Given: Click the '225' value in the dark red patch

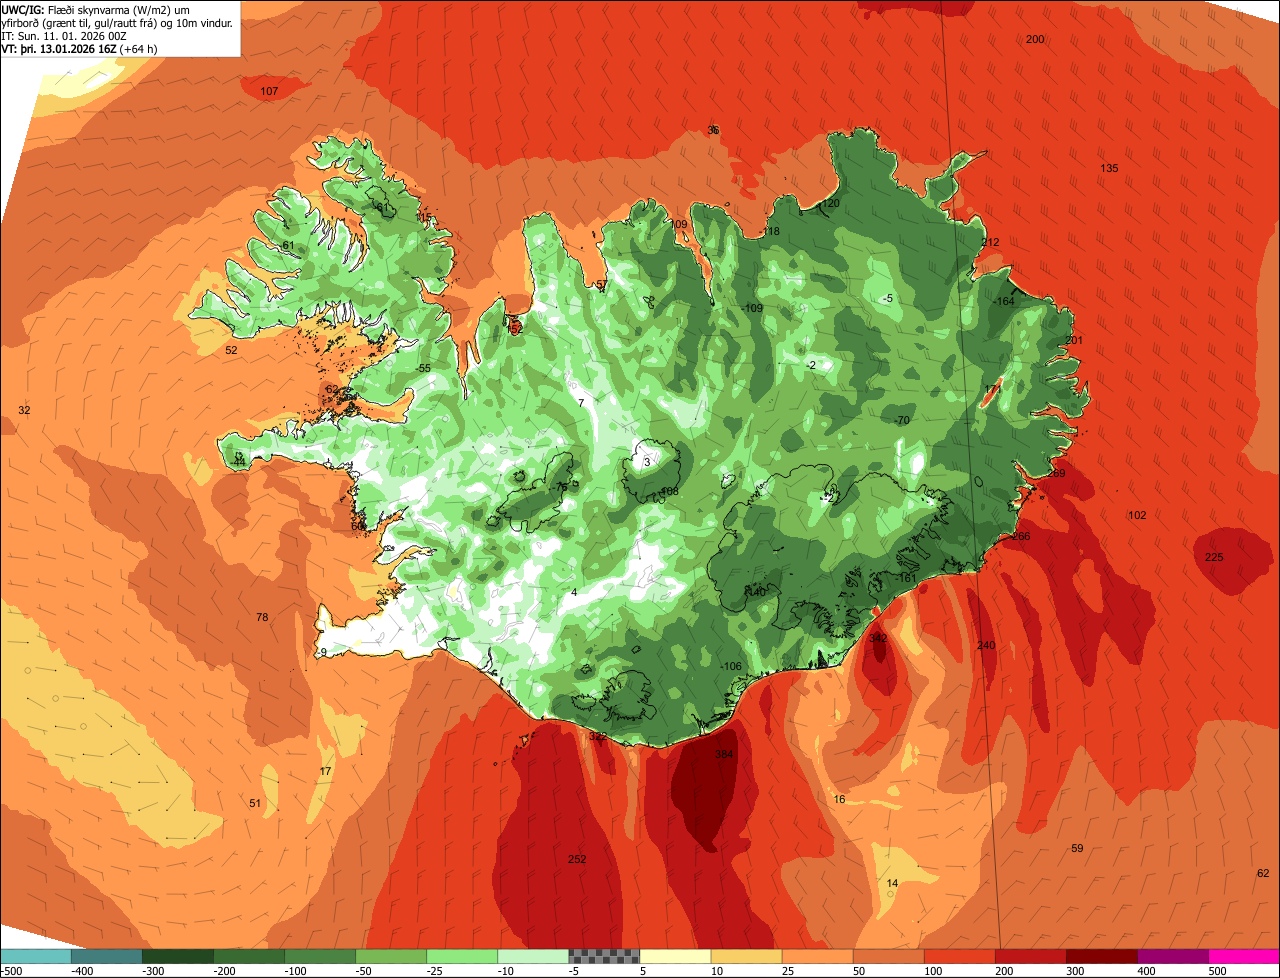Looking at the screenshot, I should pos(1214,558).
